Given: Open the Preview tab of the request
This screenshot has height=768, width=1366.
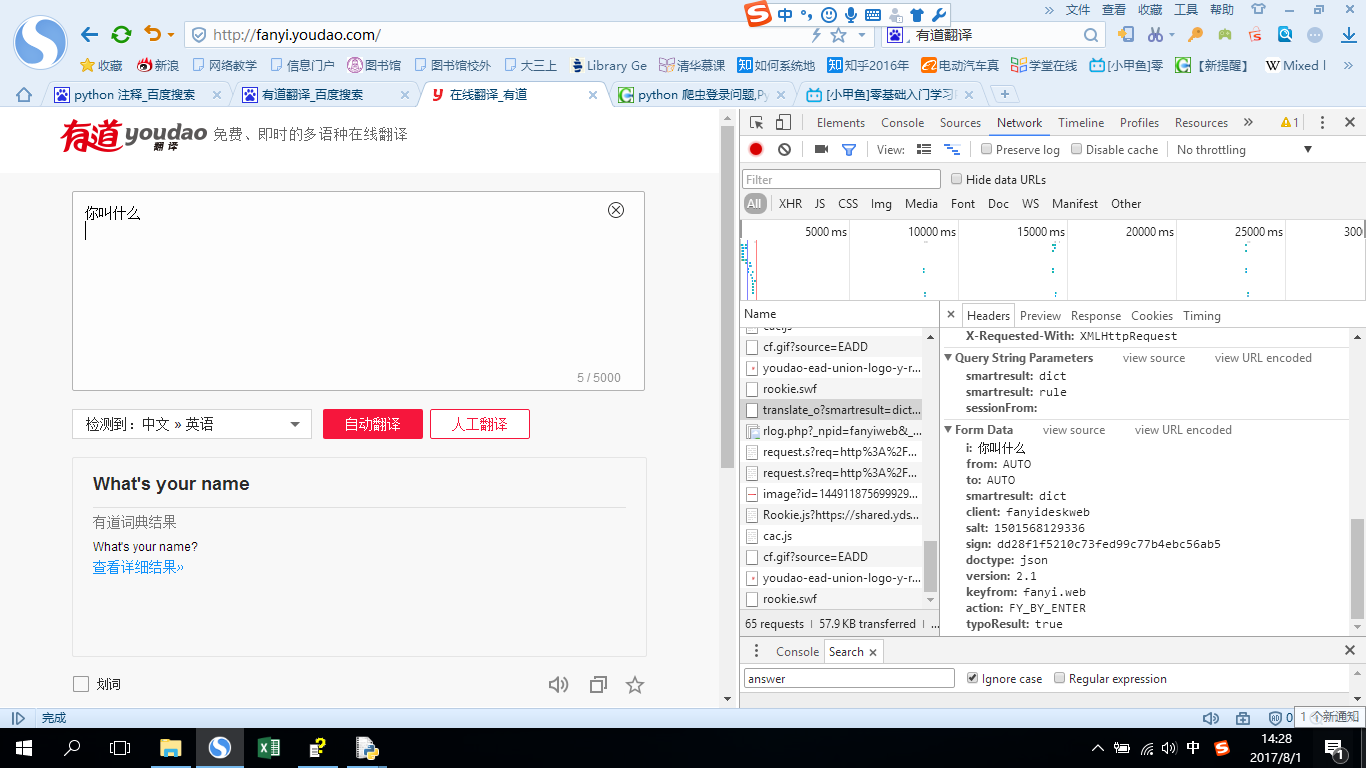Looking at the screenshot, I should (x=1040, y=316).
